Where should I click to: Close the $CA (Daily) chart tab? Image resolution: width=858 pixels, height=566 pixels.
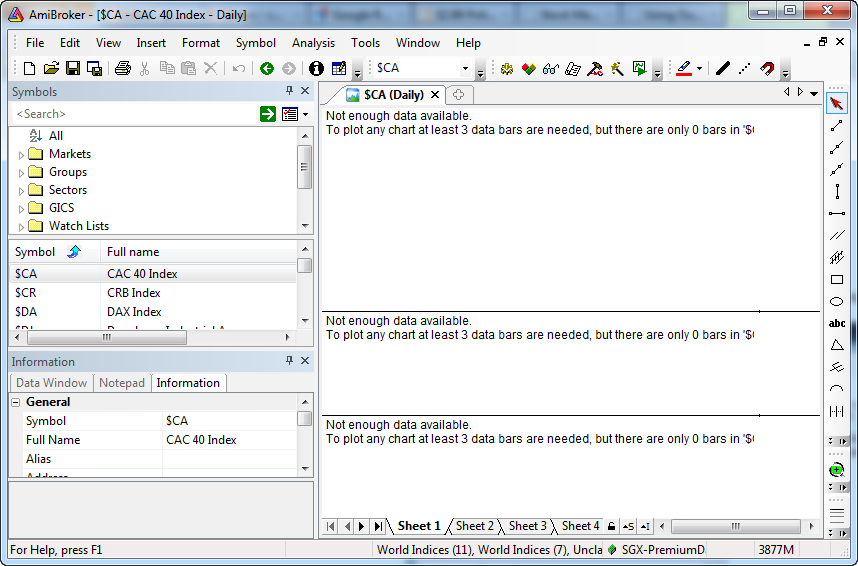tap(435, 95)
